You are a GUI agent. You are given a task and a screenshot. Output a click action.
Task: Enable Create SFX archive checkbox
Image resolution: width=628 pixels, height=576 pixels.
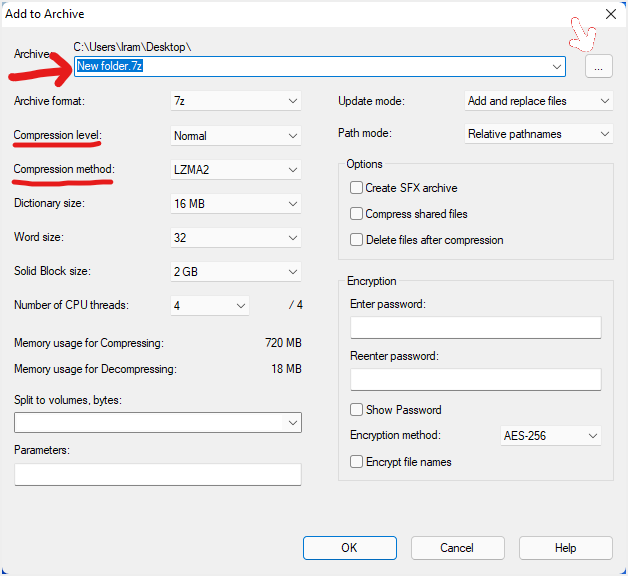pyautogui.click(x=356, y=188)
